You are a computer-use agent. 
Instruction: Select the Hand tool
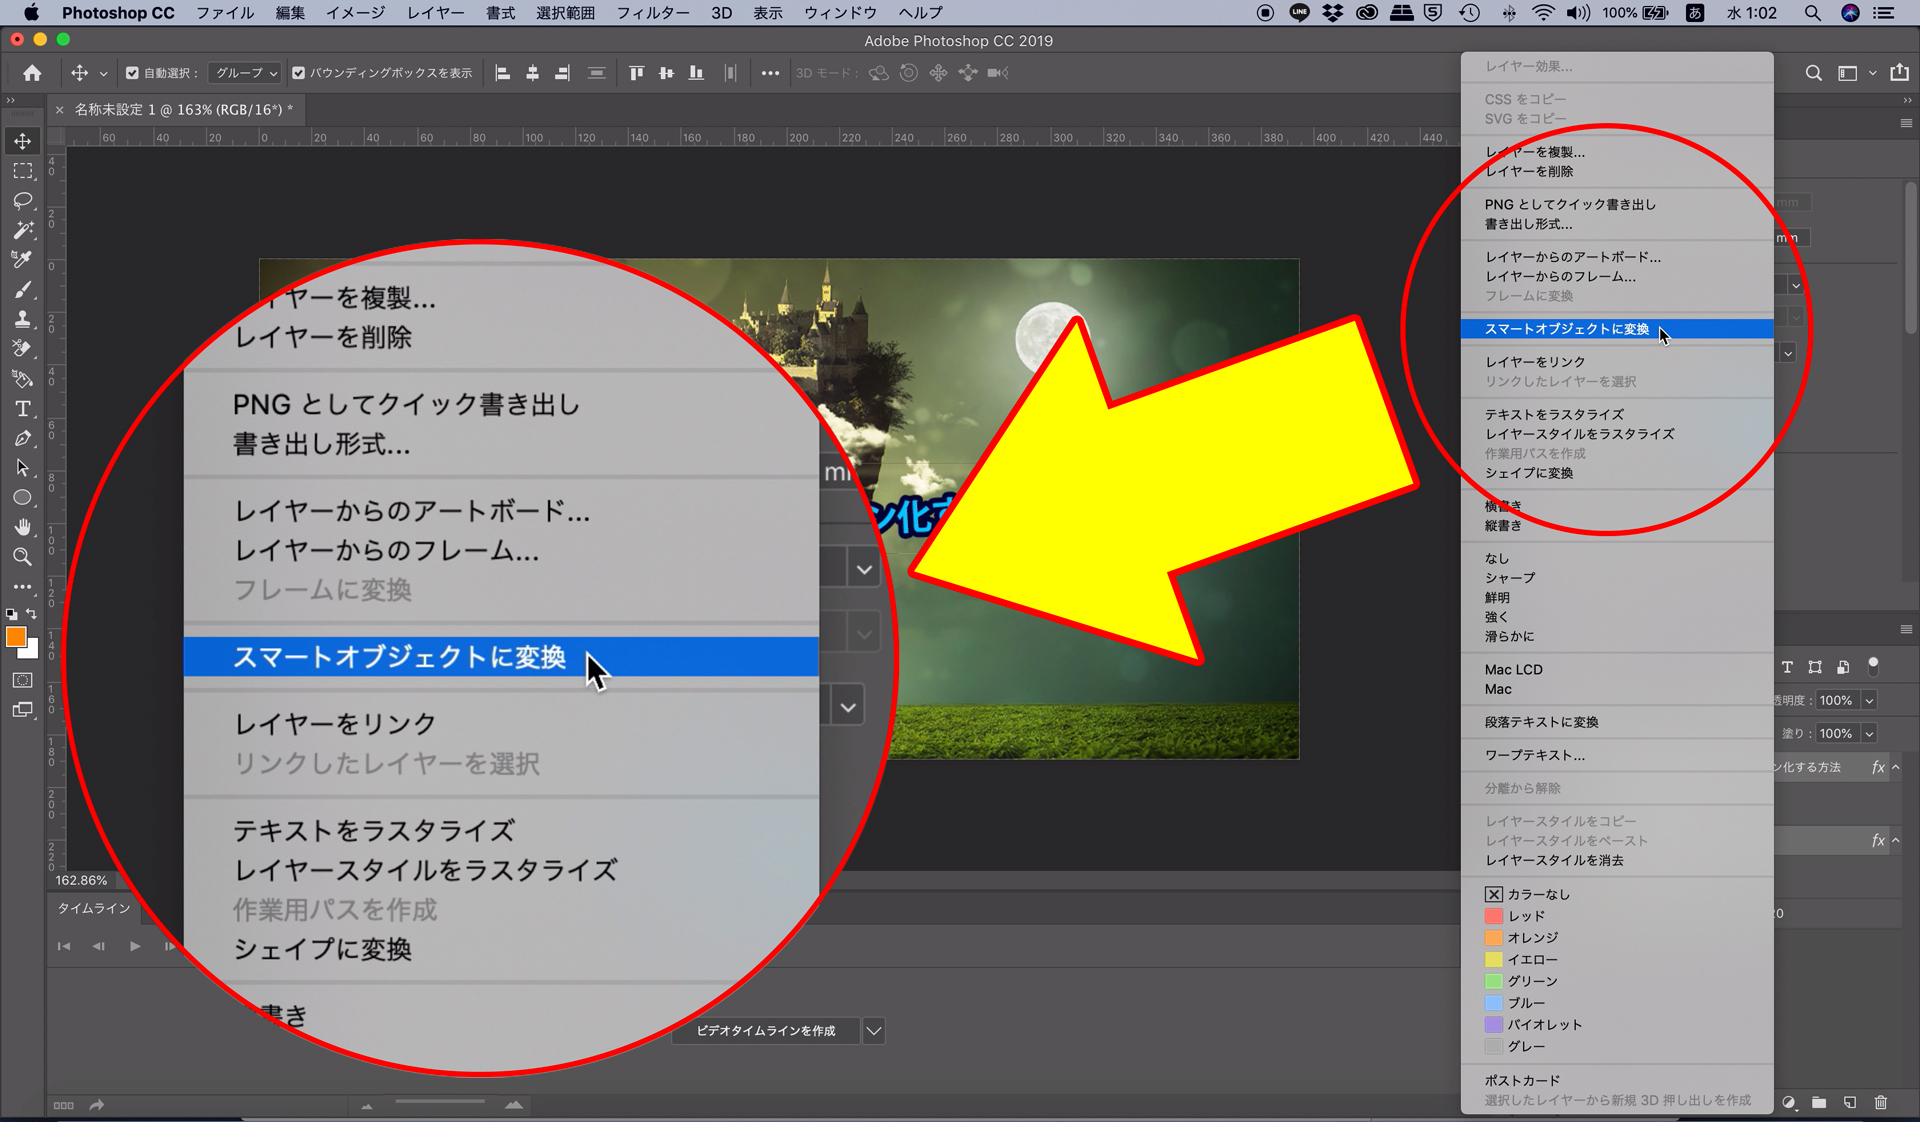tap(22, 527)
